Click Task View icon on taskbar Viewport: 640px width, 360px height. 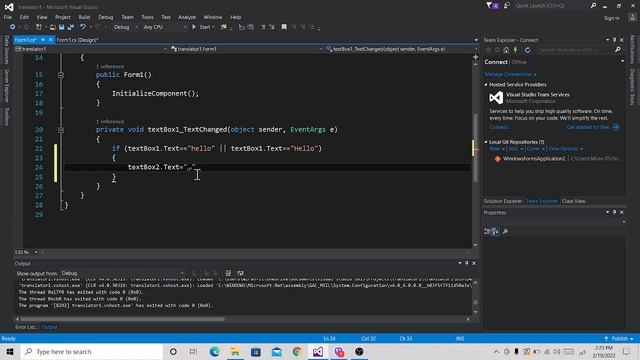193,351
